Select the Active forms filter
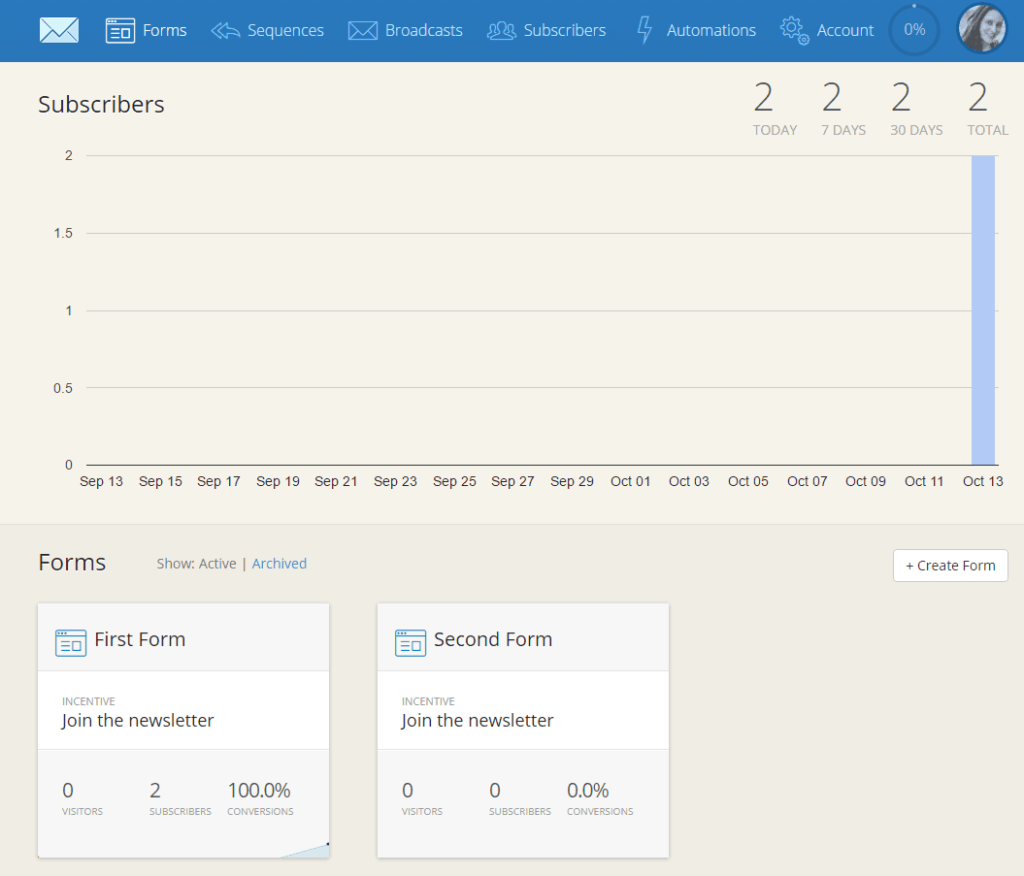Image resolution: width=1024 pixels, height=876 pixels. click(217, 563)
